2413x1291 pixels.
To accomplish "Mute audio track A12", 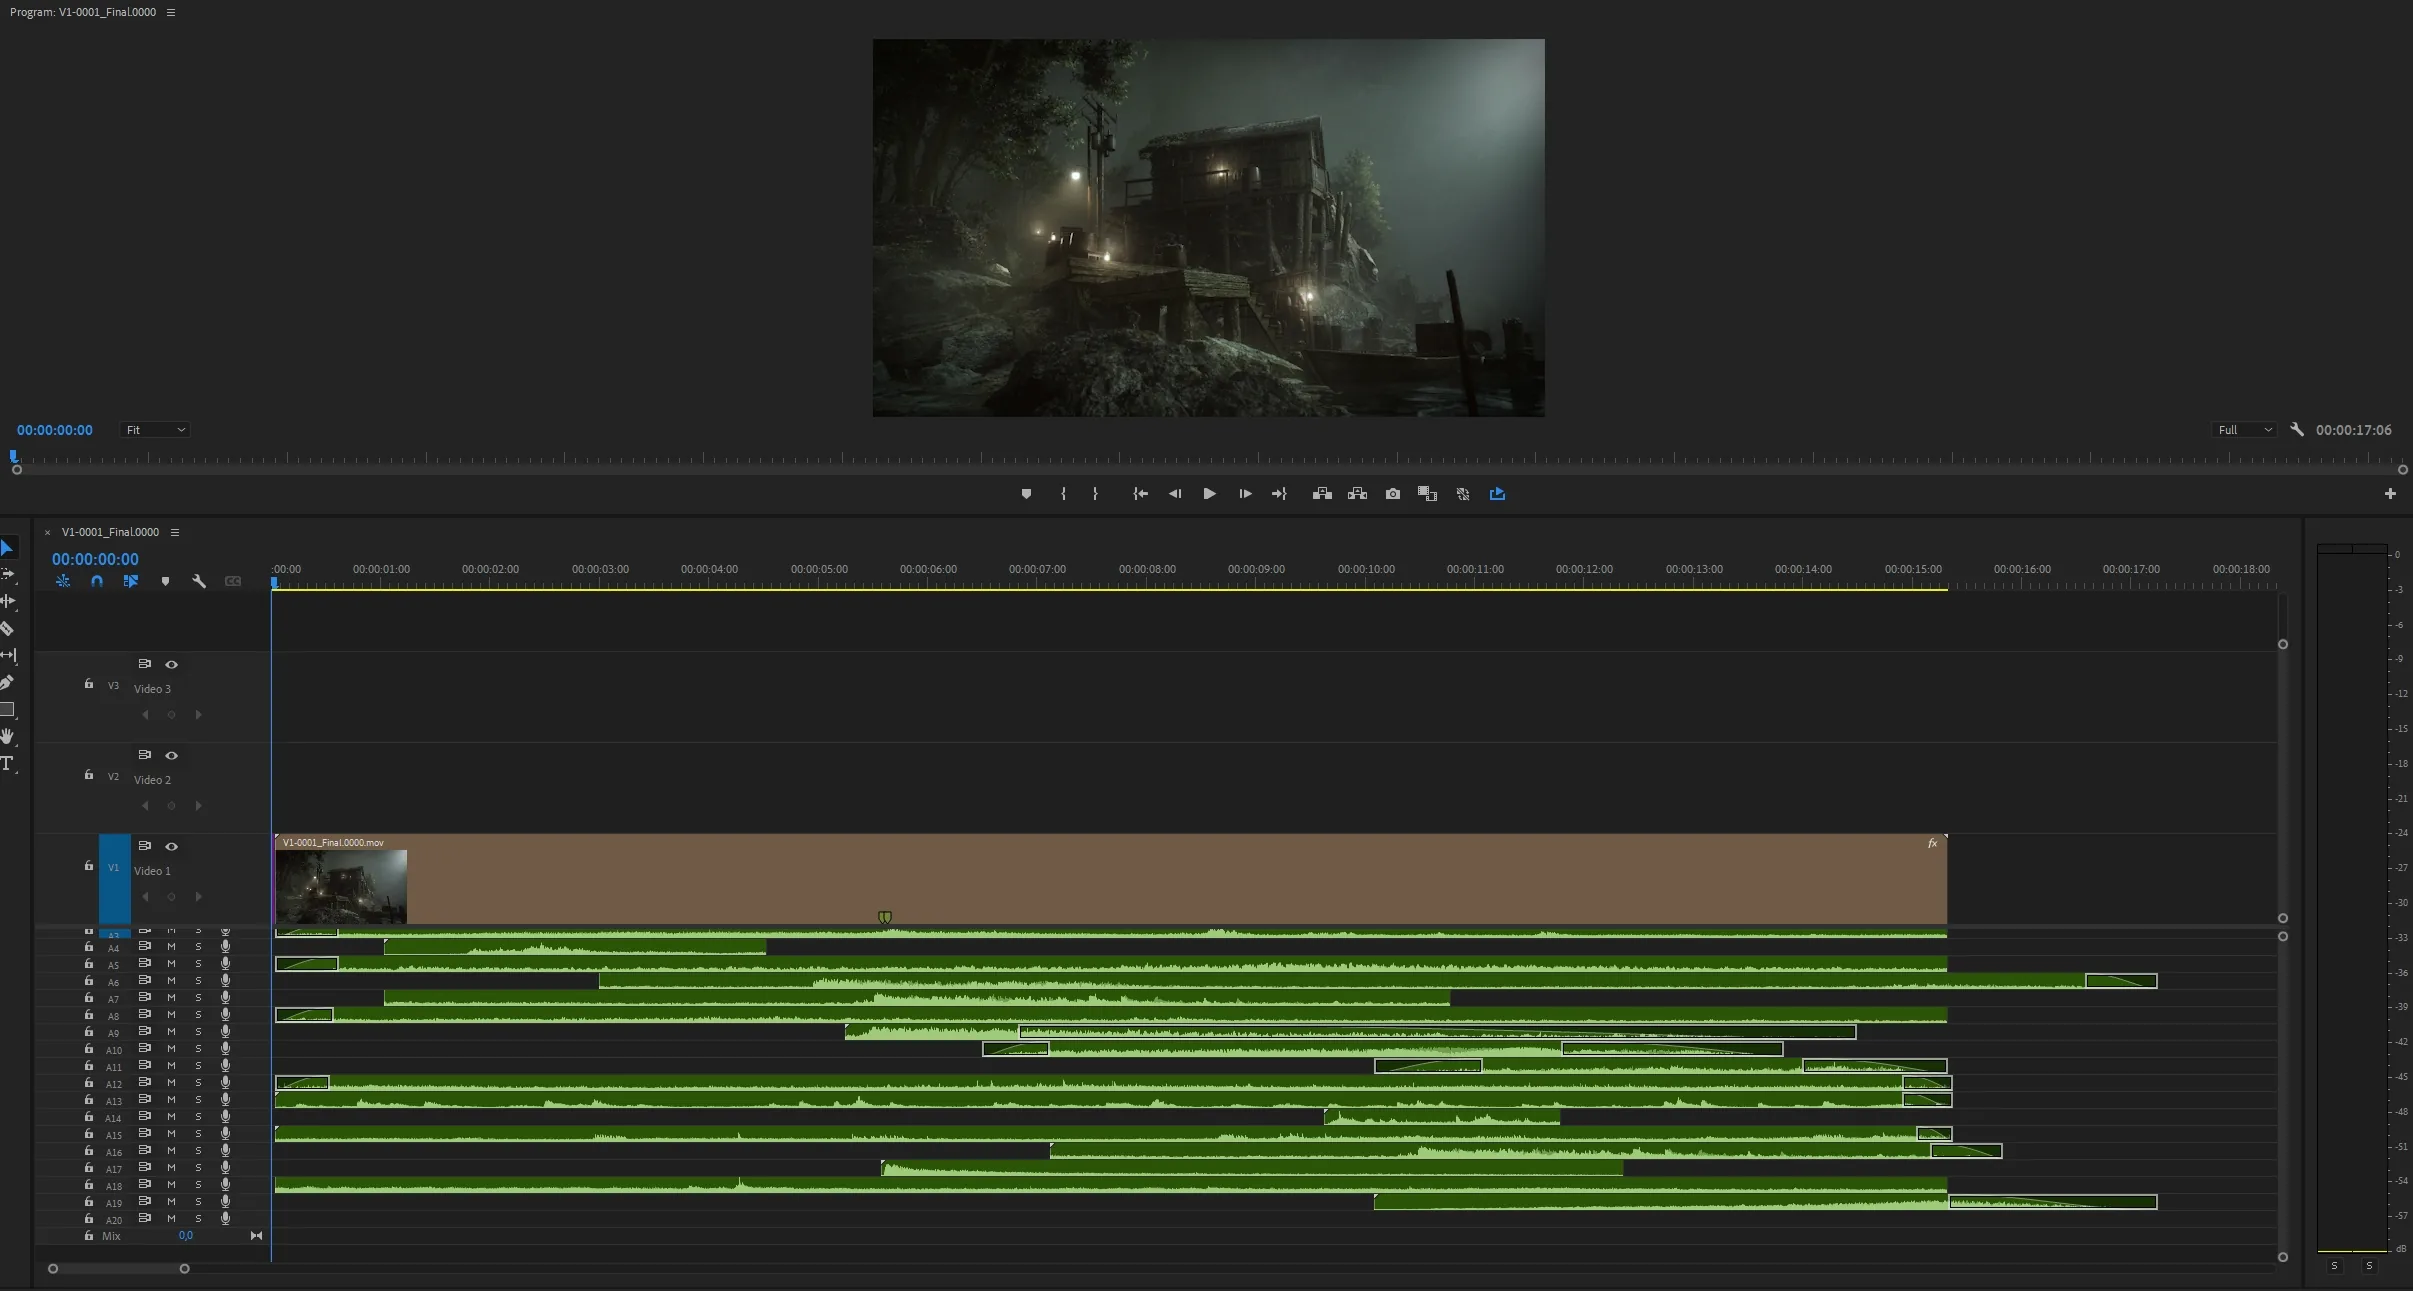I will click(x=171, y=1083).
